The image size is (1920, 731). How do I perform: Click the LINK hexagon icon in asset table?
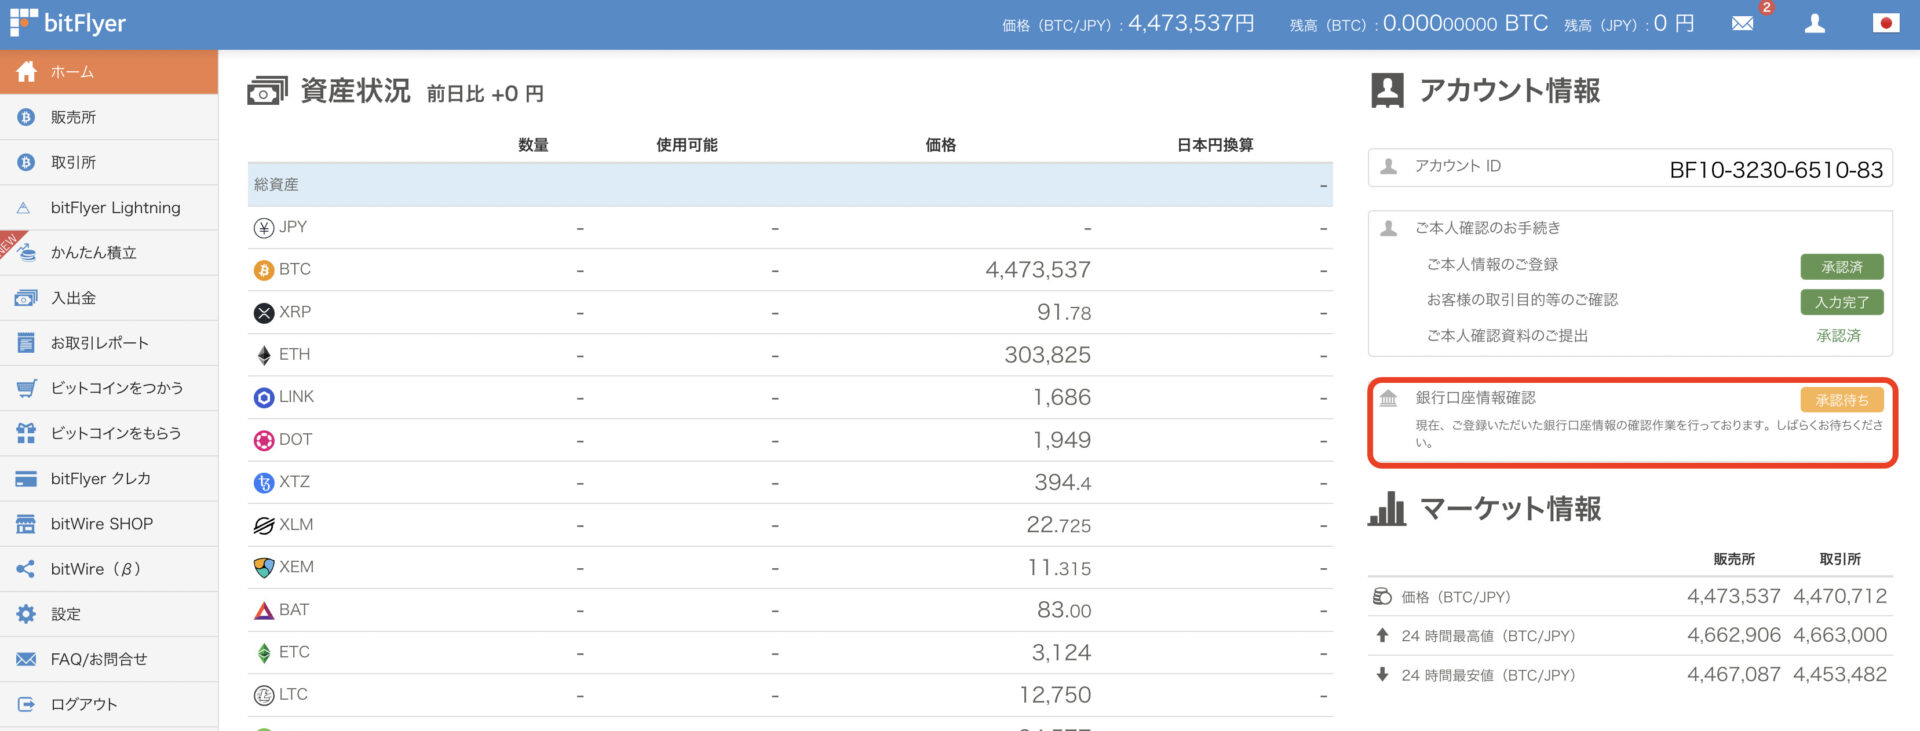coord(264,398)
